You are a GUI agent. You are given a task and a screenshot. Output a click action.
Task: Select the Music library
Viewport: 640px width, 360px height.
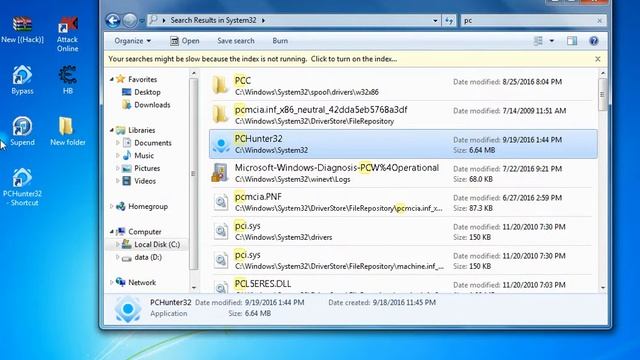click(144, 156)
